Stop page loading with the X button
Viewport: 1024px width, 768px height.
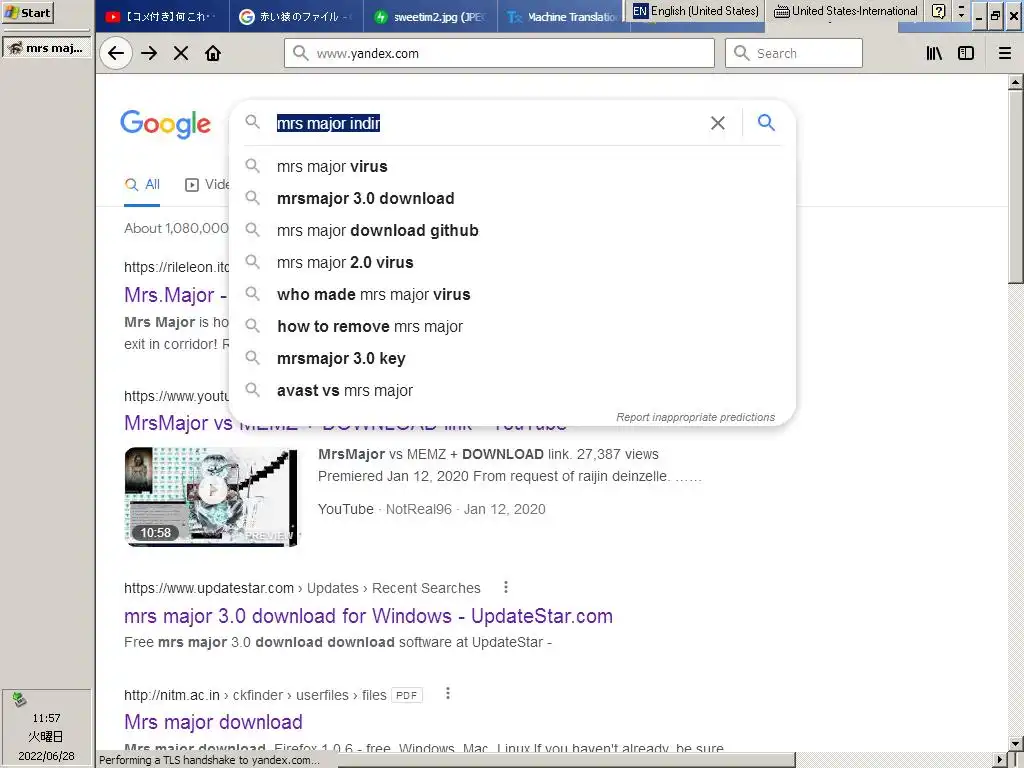tap(181, 54)
